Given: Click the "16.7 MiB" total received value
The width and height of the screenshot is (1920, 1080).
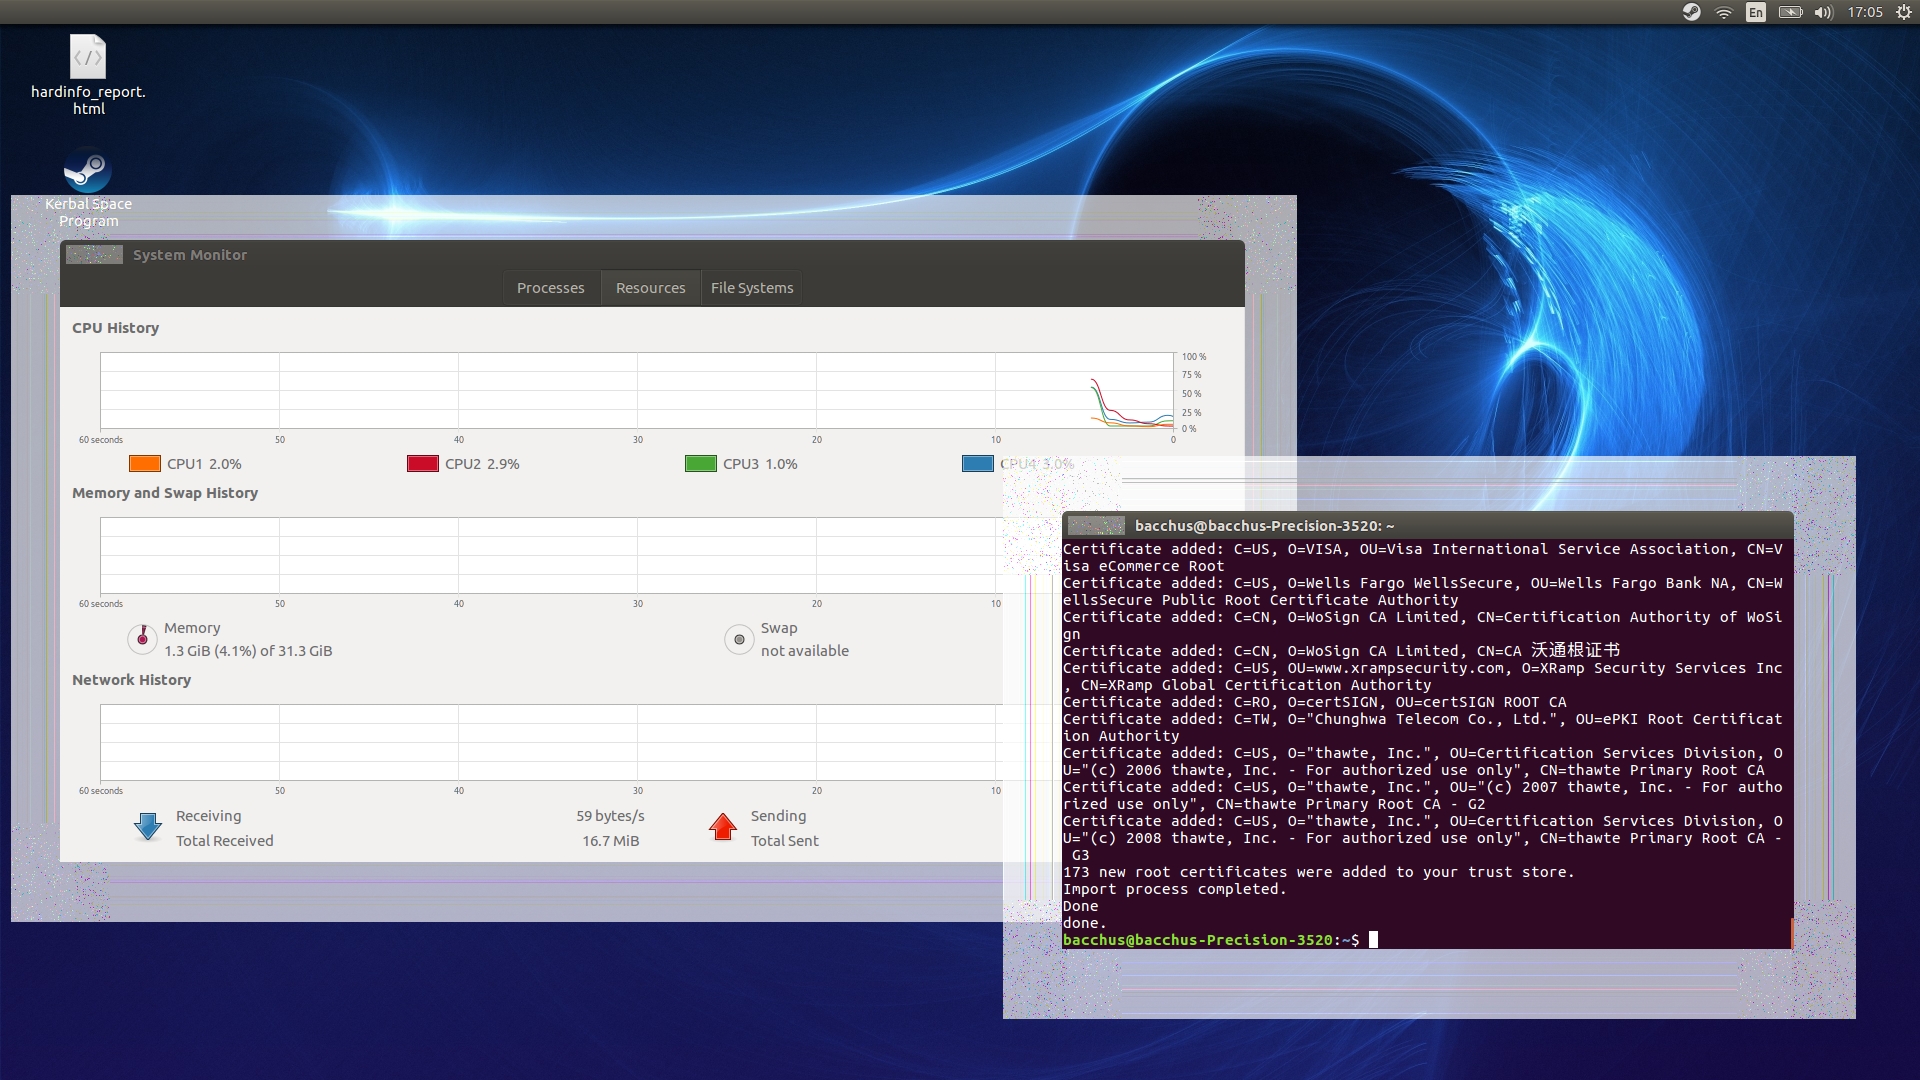Looking at the screenshot, I should pyautogui.click(x=610, y=841).
